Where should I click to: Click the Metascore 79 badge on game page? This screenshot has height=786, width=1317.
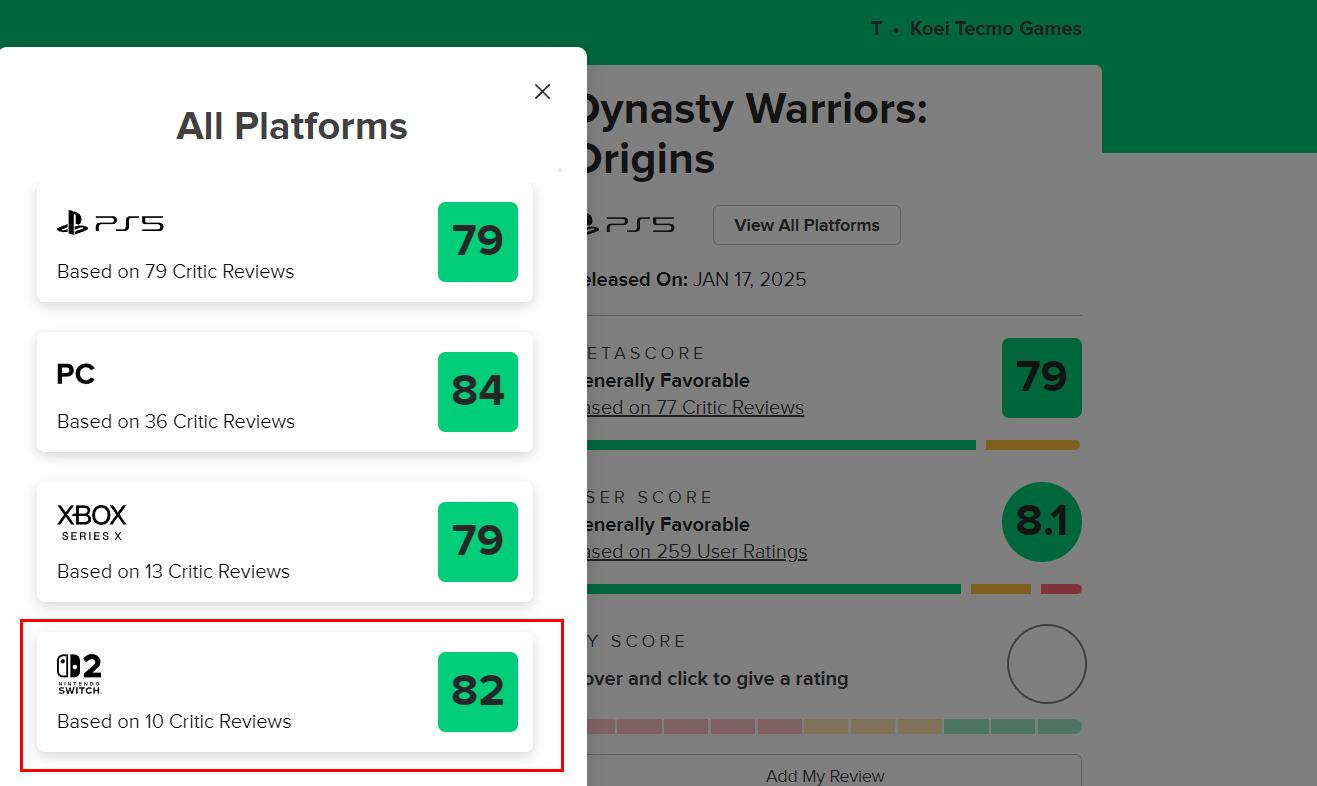click(1041, 378)
